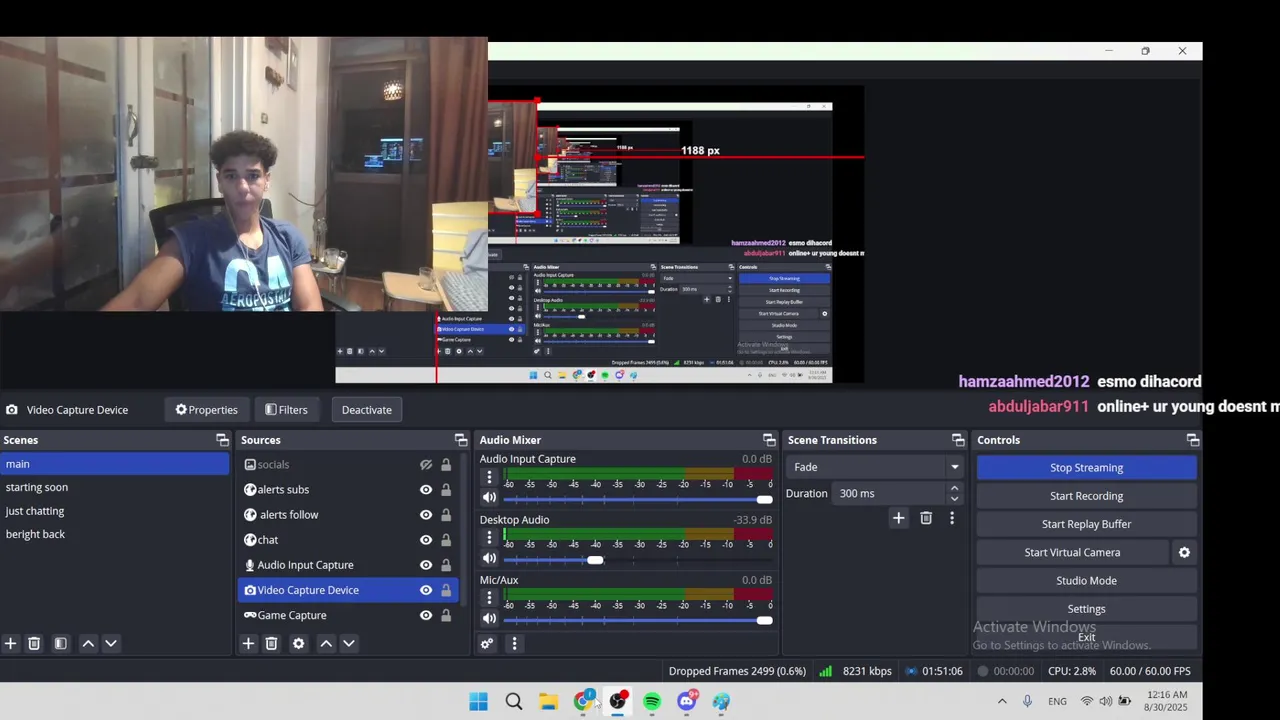Screen dimensions: 1280x720
Task: Switch to beright back scene
Action: [x=115, y=534]
